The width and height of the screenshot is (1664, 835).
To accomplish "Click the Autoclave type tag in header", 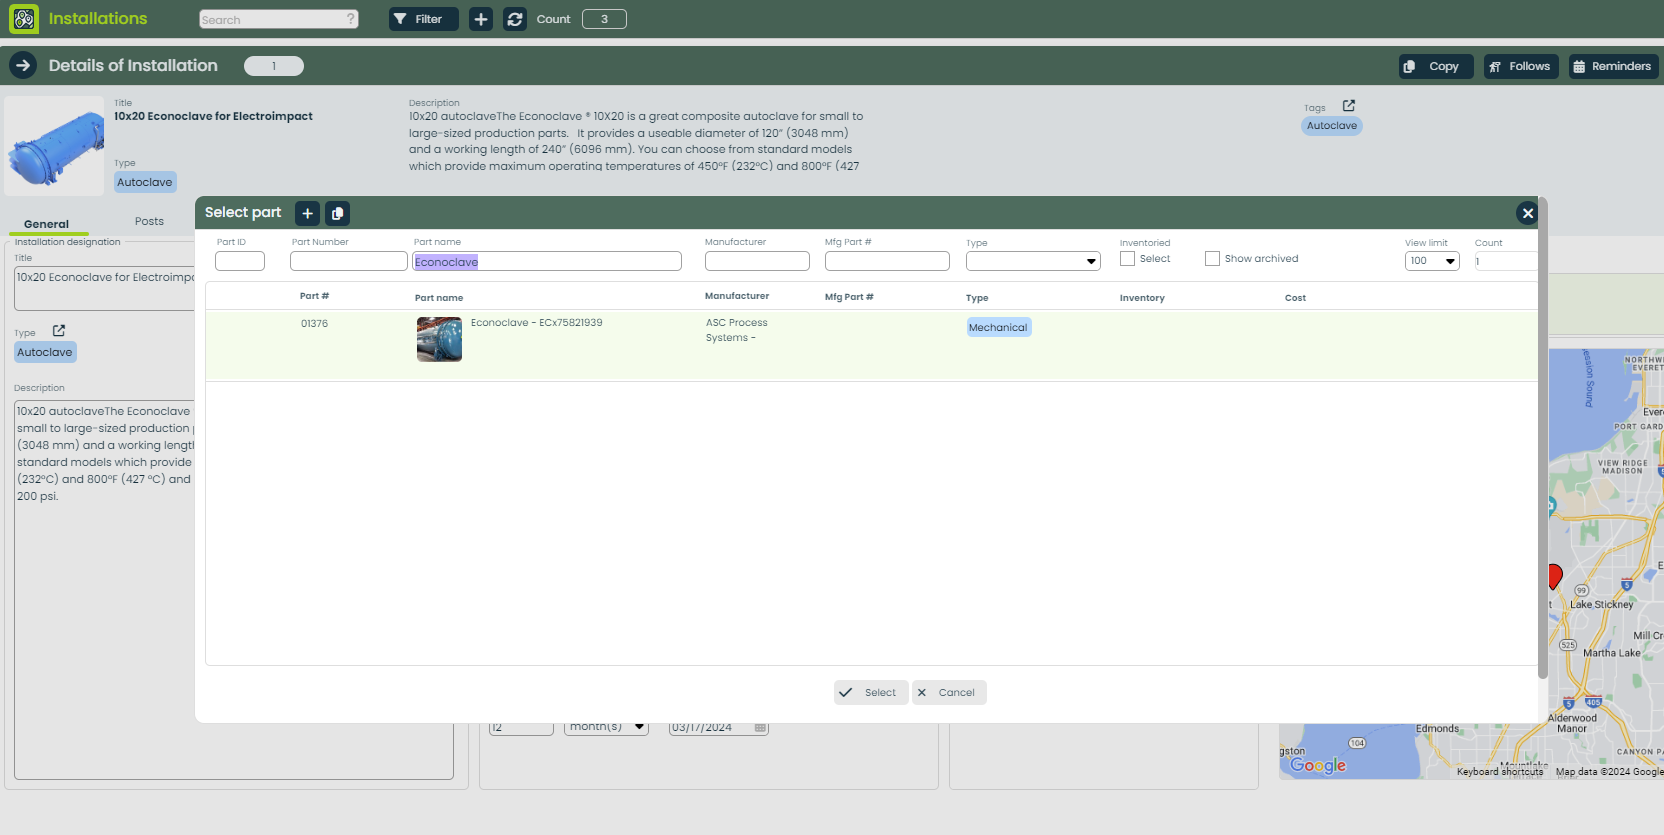I will pos(145,182).
